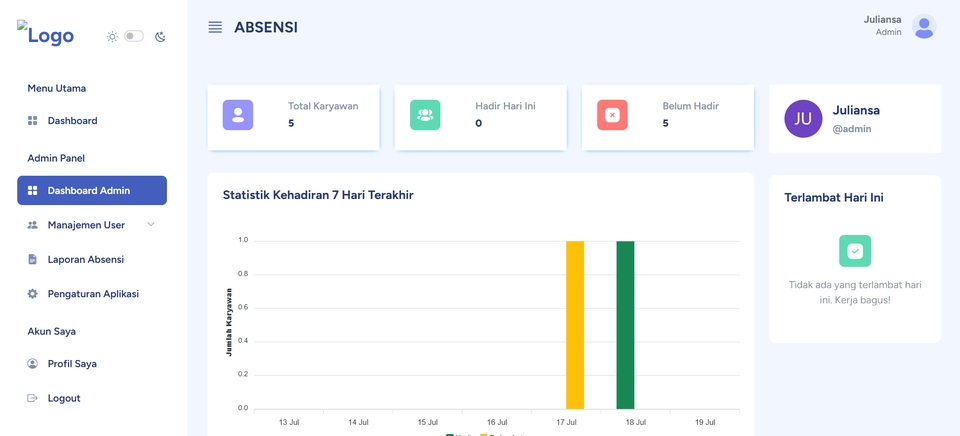
Task: Select Dashboard Admin menu item
Action: tap(92, 190)
